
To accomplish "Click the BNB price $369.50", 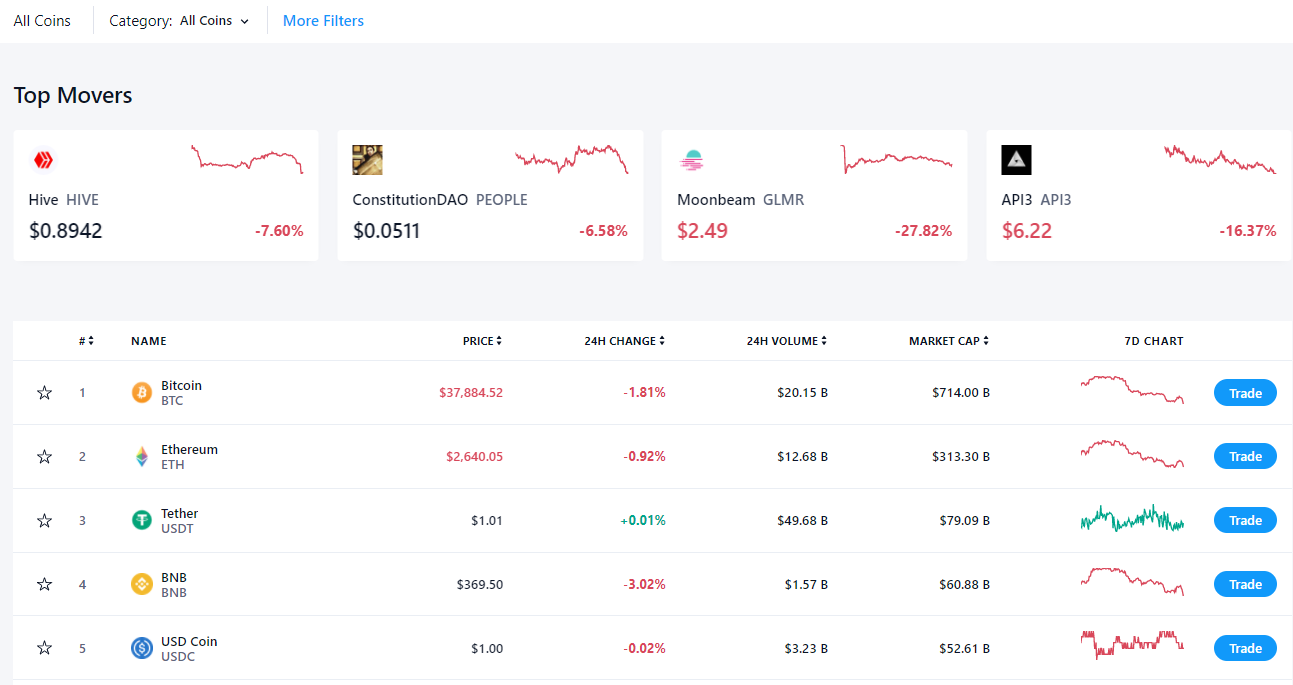I will pos(480,584).
